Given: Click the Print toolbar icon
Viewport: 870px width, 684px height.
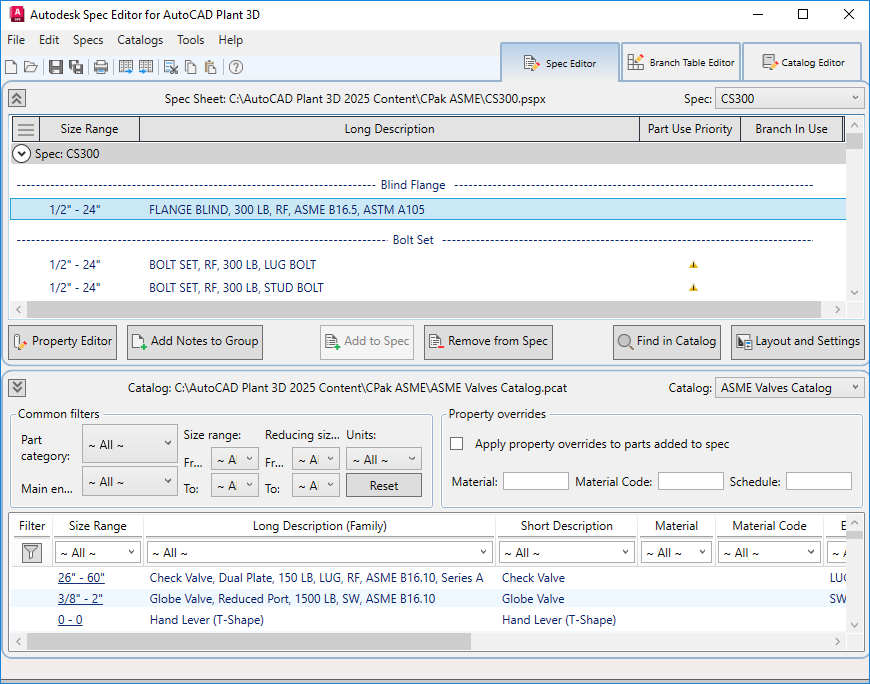Looking at the screenshot, I should tap(101, 67).
